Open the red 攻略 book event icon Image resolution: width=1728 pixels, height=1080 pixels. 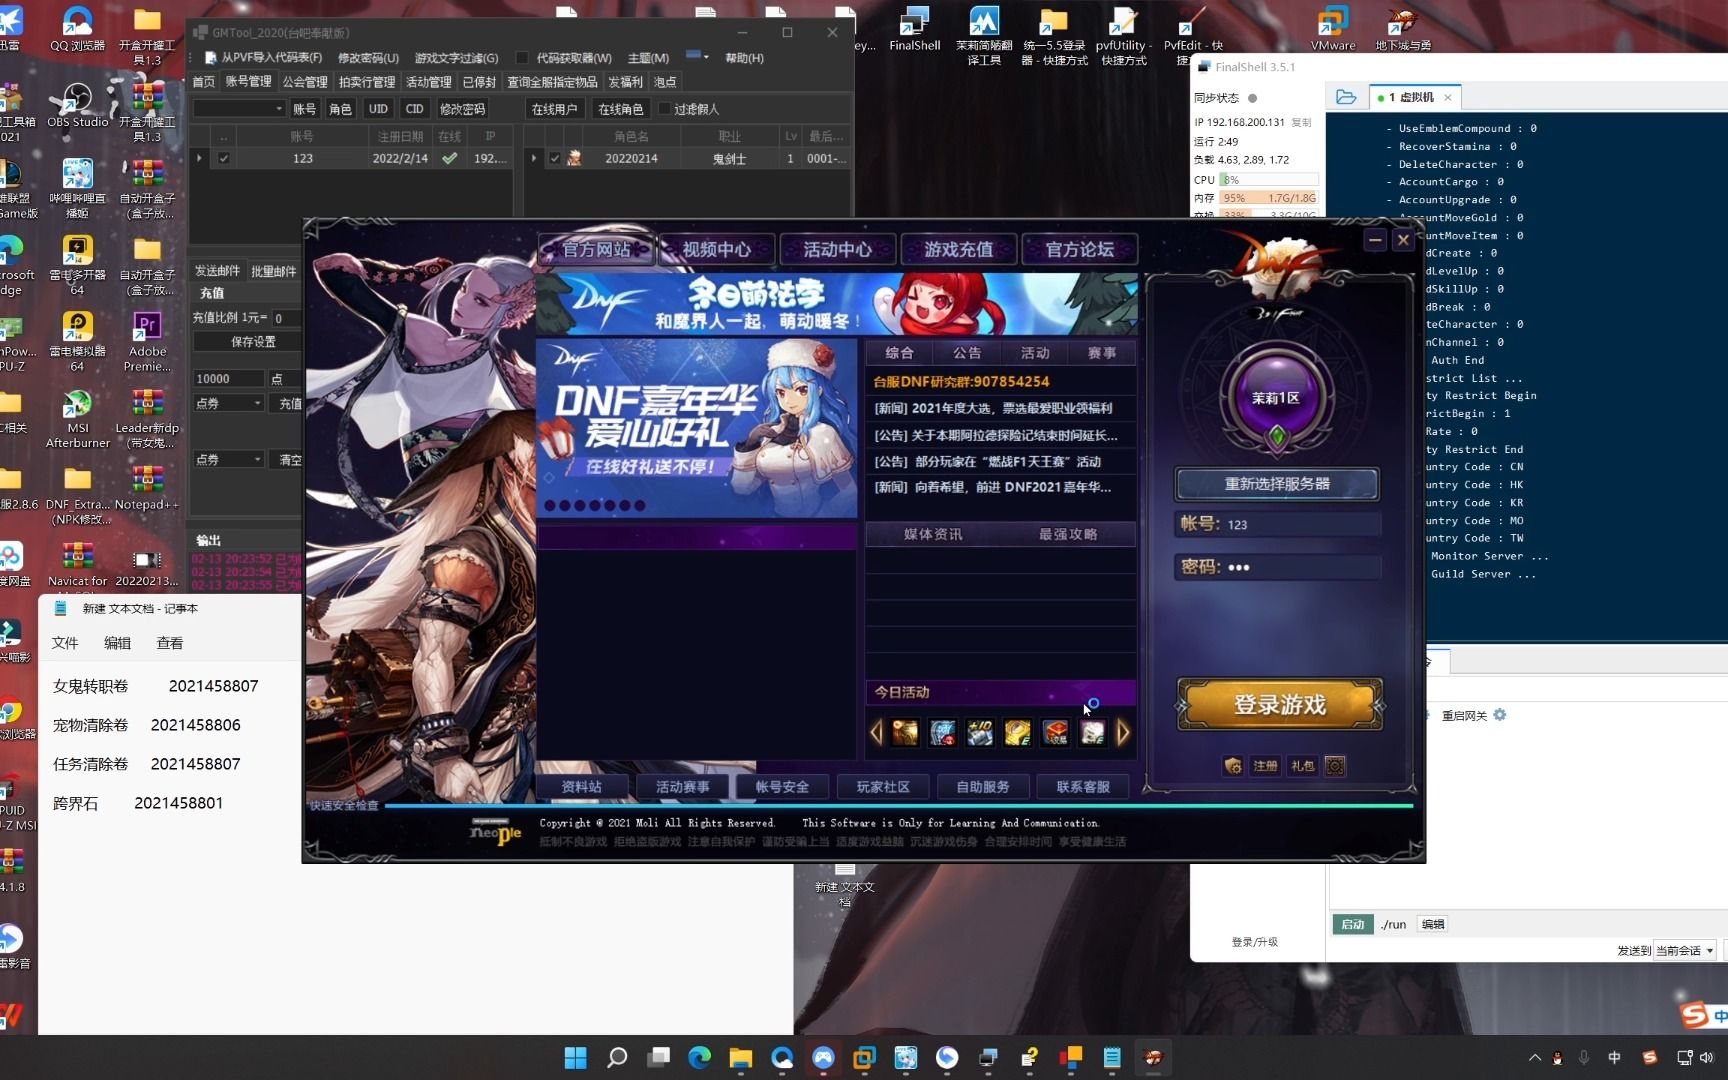[x=1055, y=732]
